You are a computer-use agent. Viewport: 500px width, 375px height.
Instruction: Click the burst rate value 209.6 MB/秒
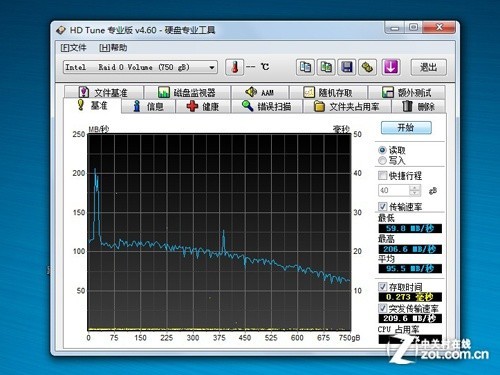[x=410, y=318]
